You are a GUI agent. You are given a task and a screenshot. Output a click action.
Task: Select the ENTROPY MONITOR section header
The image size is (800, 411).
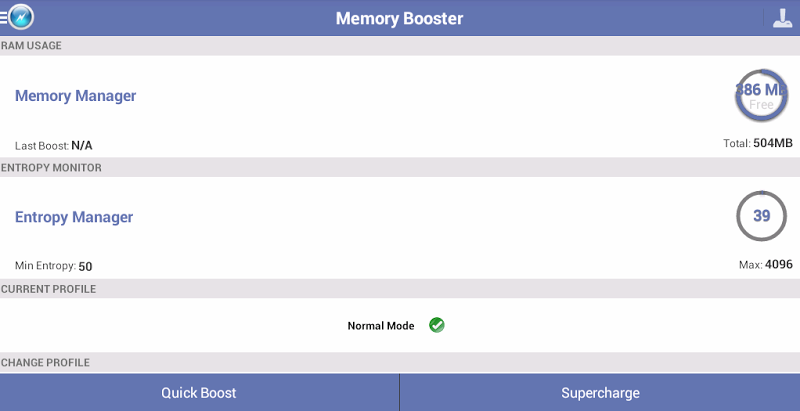coord(51,168)
